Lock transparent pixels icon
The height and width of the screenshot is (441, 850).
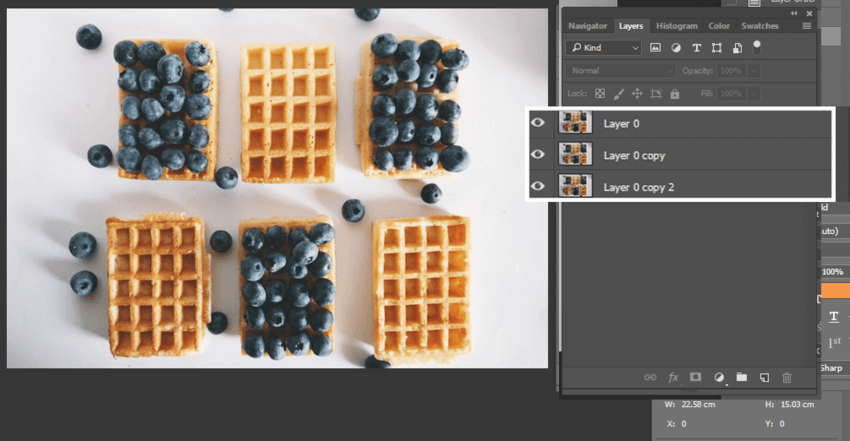click(600, 94)
